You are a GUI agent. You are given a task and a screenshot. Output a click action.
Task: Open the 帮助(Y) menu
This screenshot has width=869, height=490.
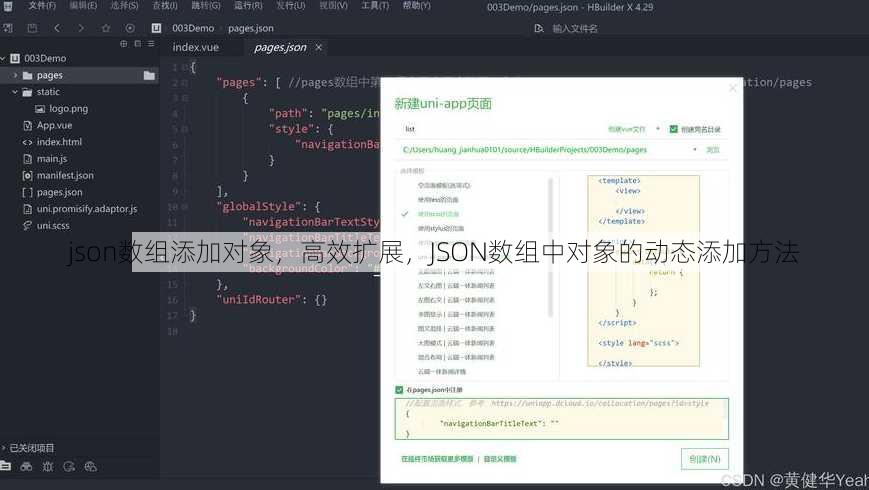pos(417,6)
